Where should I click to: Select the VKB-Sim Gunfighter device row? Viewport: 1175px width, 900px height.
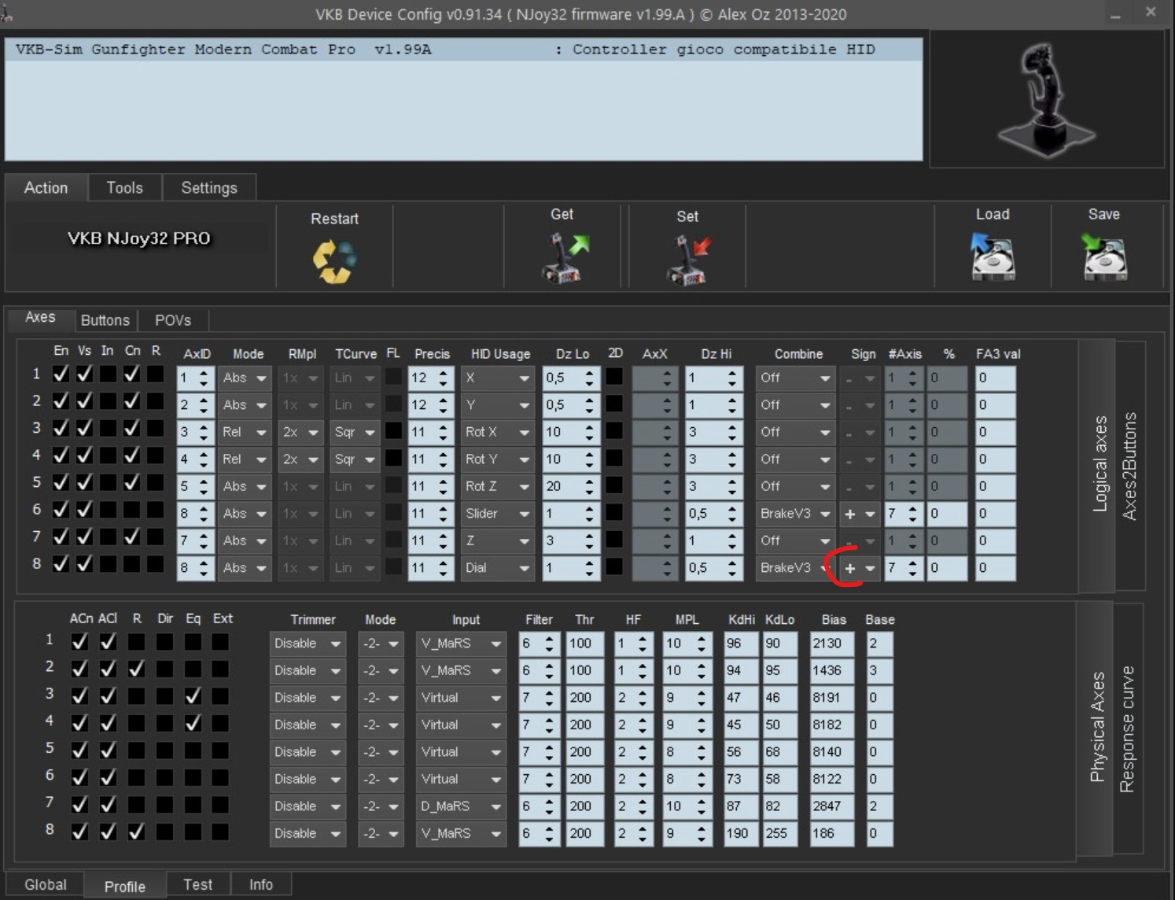464,49
